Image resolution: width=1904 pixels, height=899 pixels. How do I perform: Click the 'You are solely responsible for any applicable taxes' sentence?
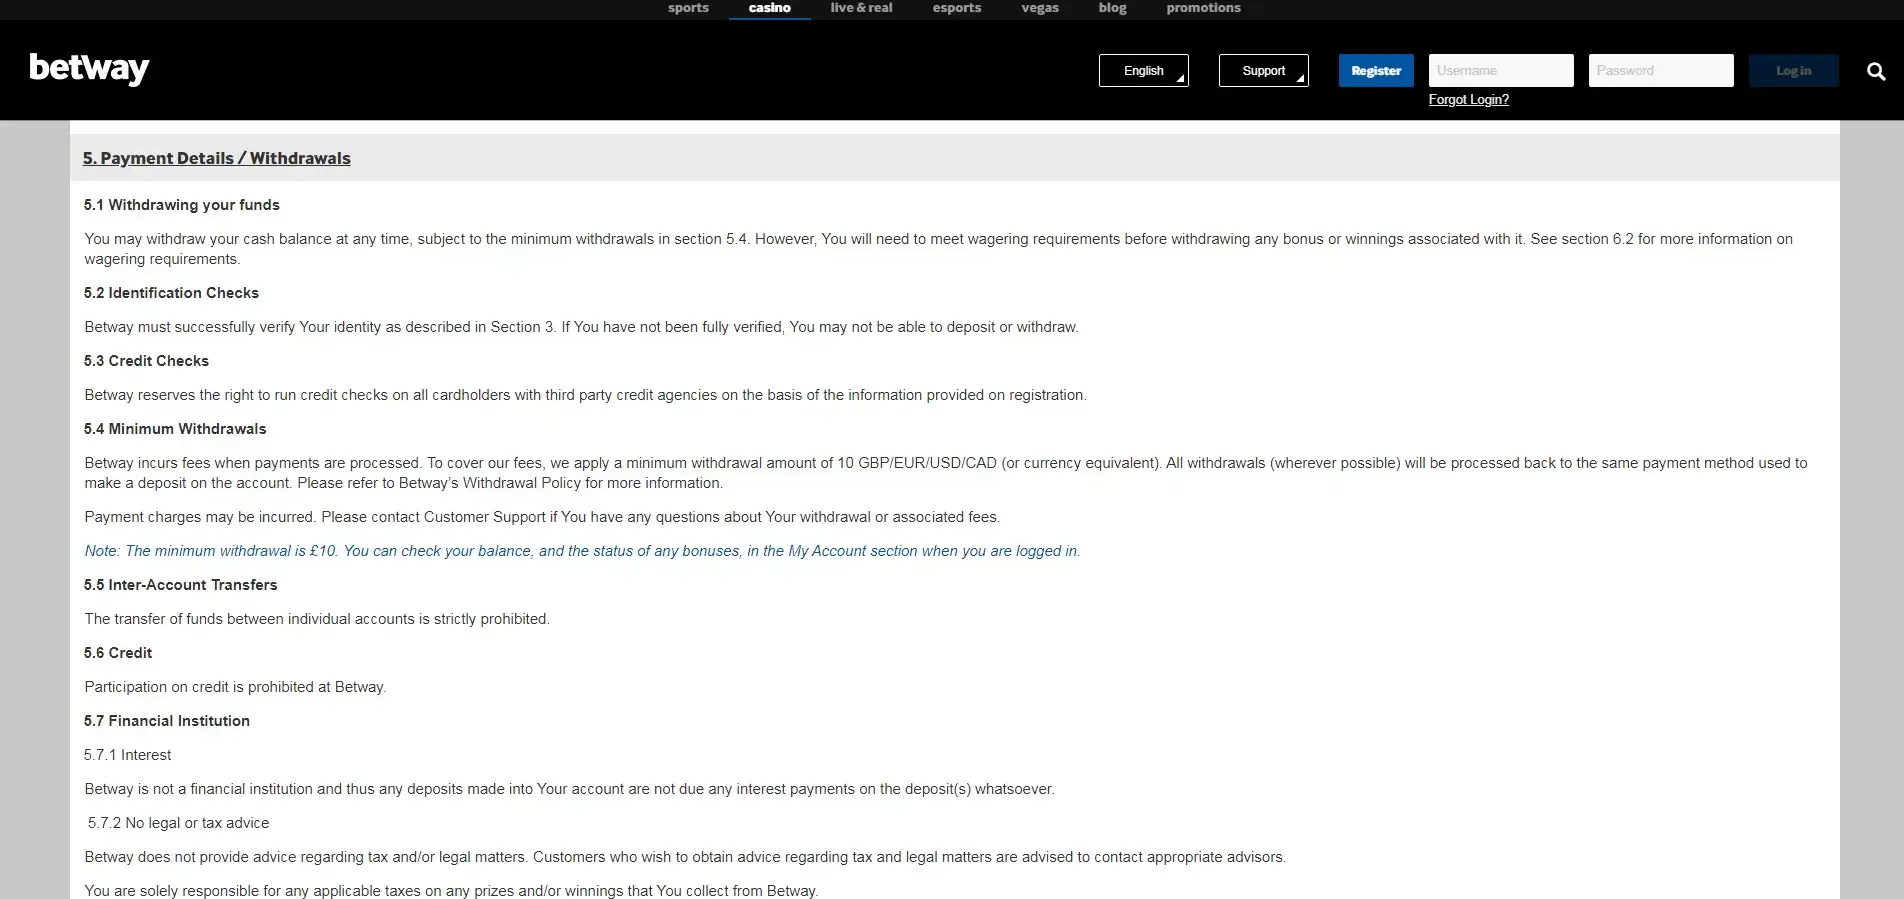[451, 891]
